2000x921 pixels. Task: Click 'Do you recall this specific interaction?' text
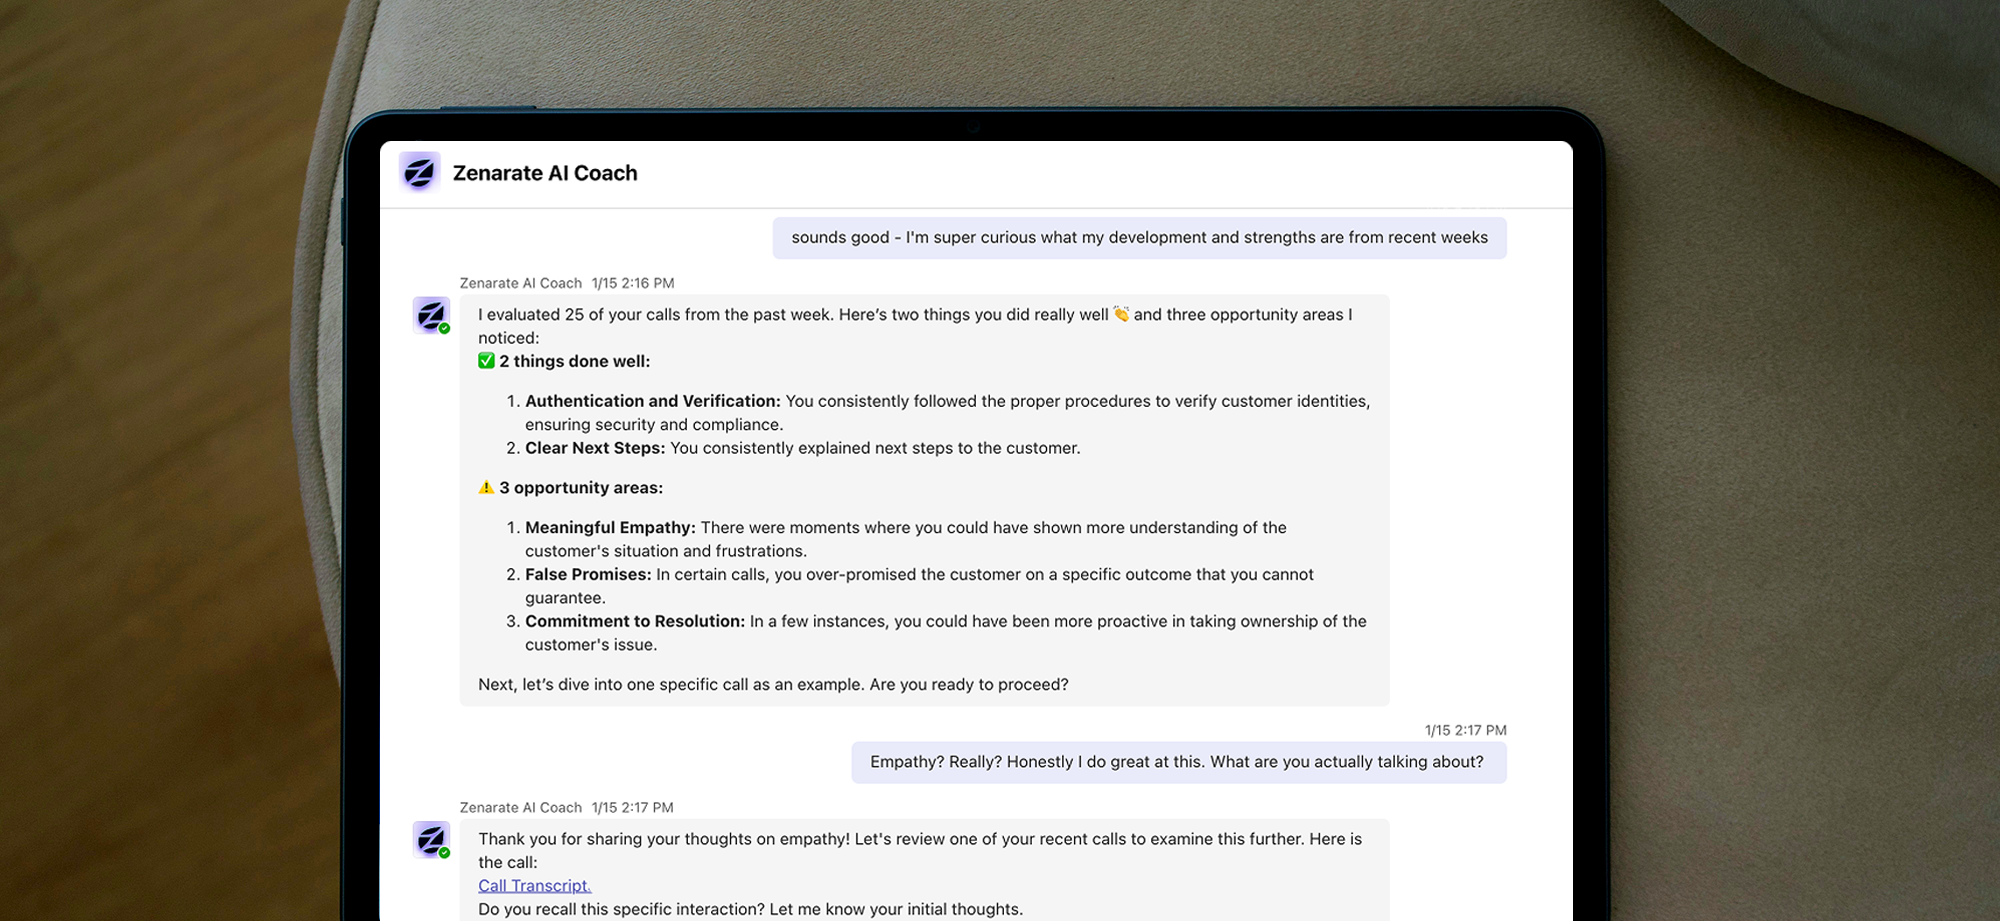(x=620, y=909)
